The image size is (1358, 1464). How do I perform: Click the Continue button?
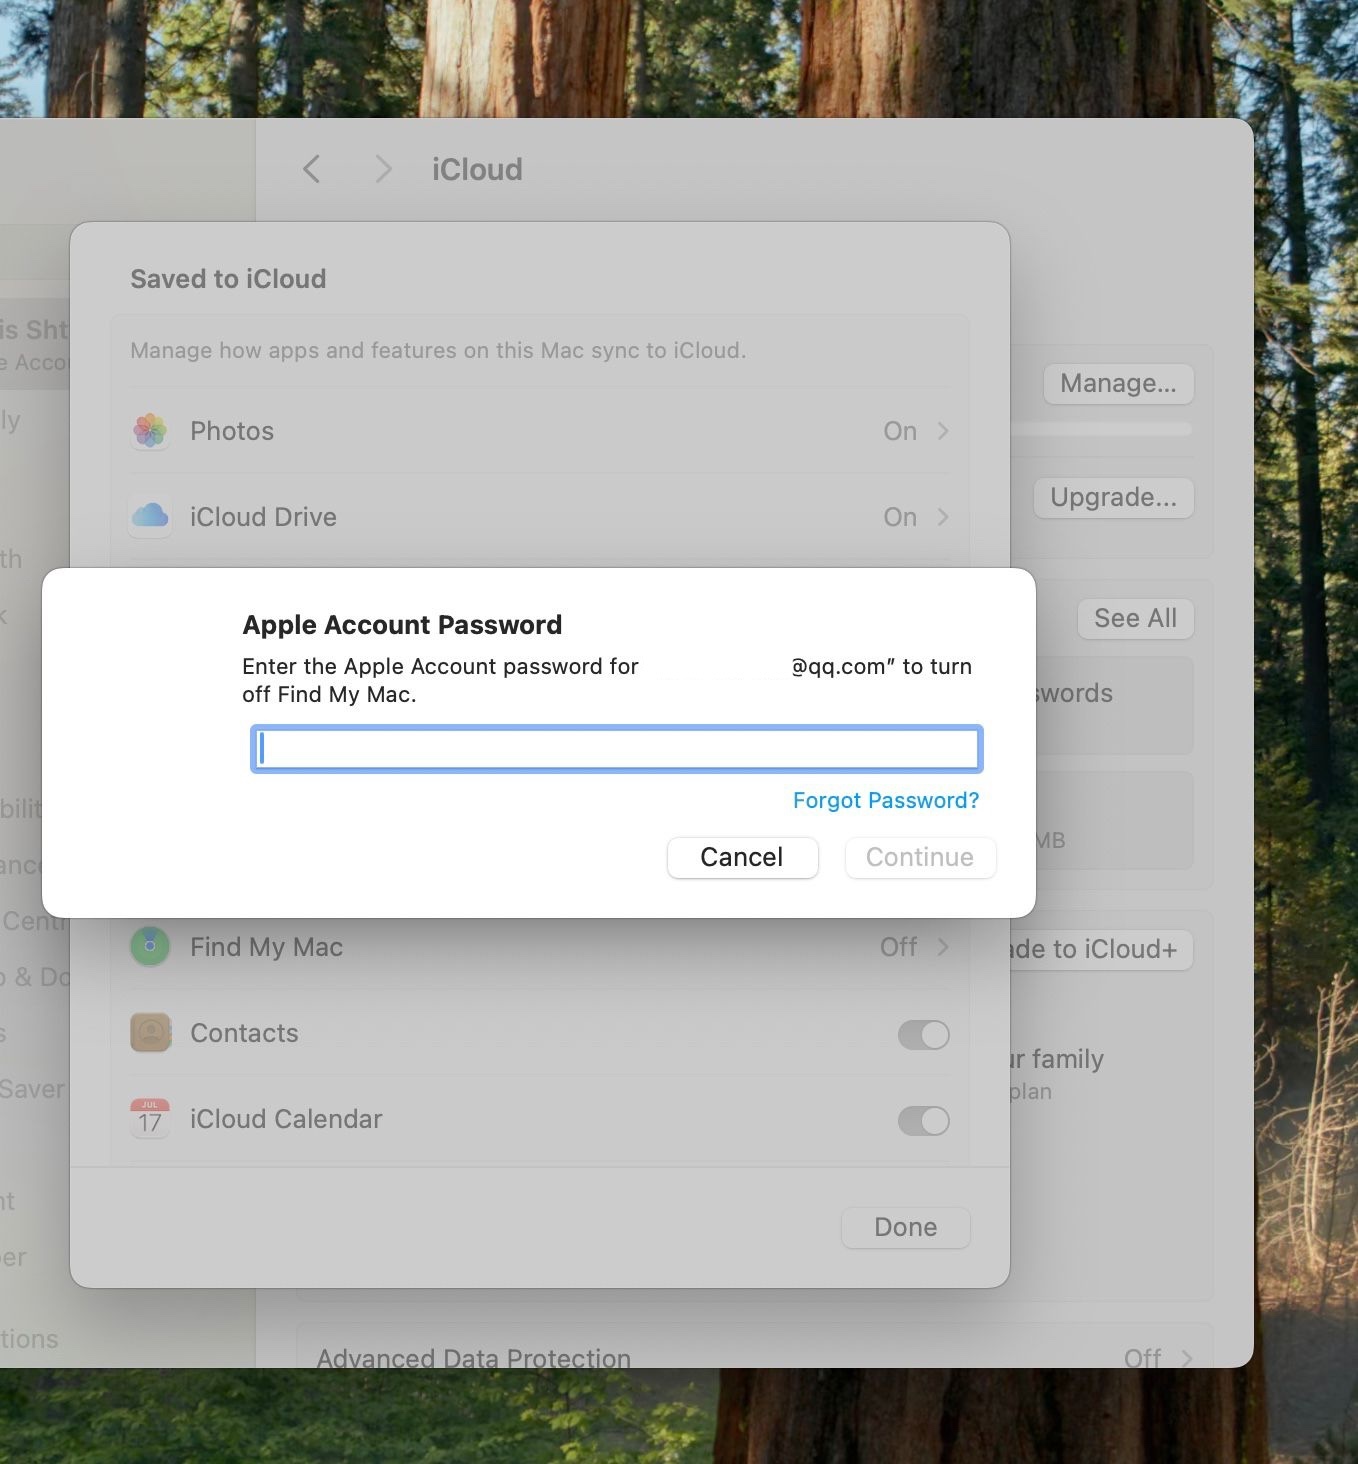[920, 857]
